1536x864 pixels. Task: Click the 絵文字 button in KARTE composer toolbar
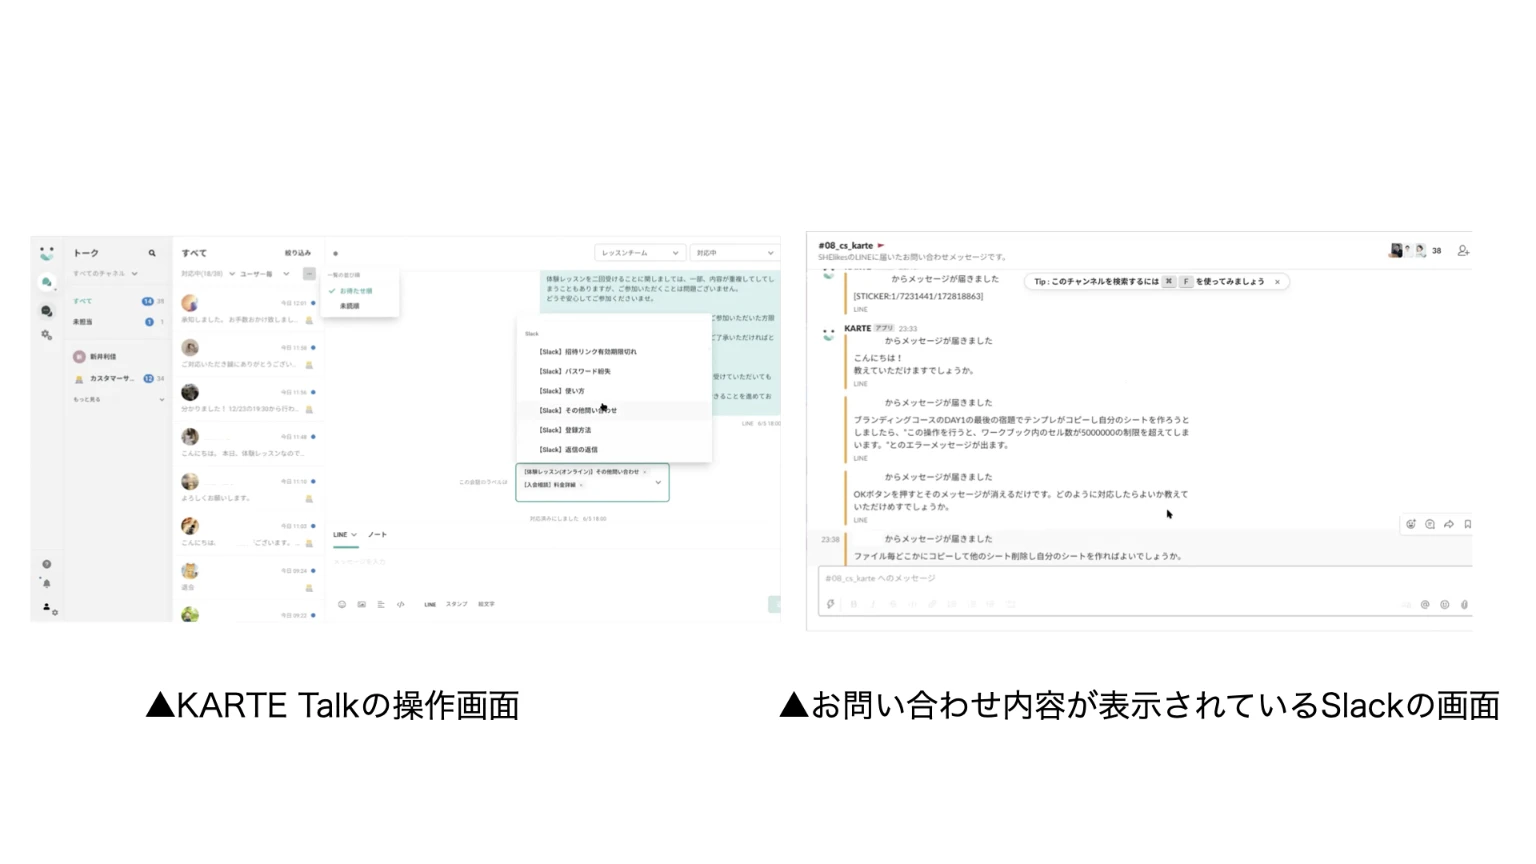(x=486, y=604)
